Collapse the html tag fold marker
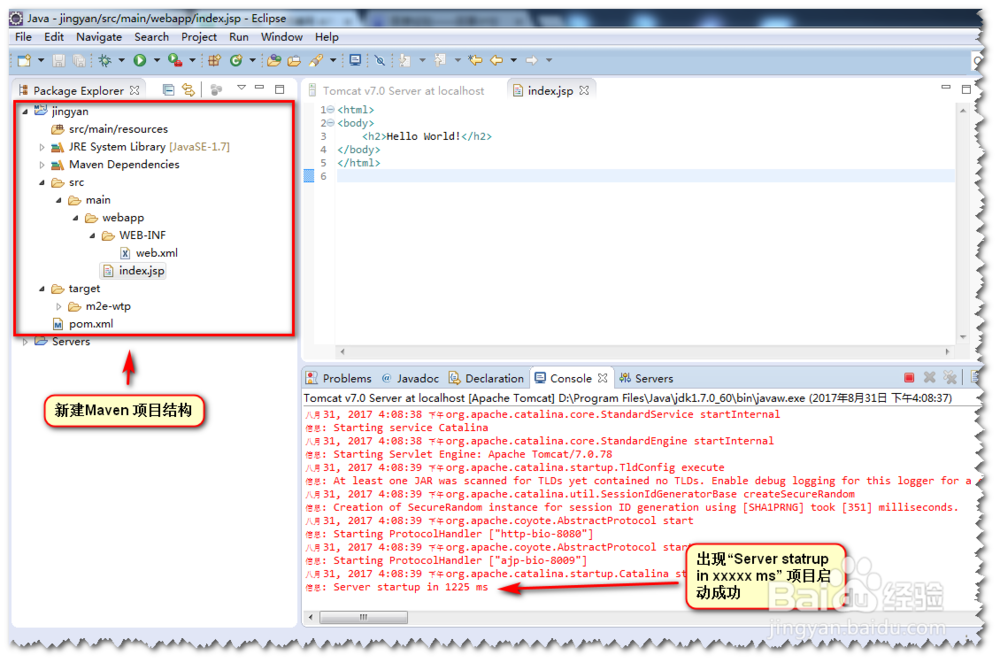1000x663 pixels. pyautogui.click(x=330, y=110)
